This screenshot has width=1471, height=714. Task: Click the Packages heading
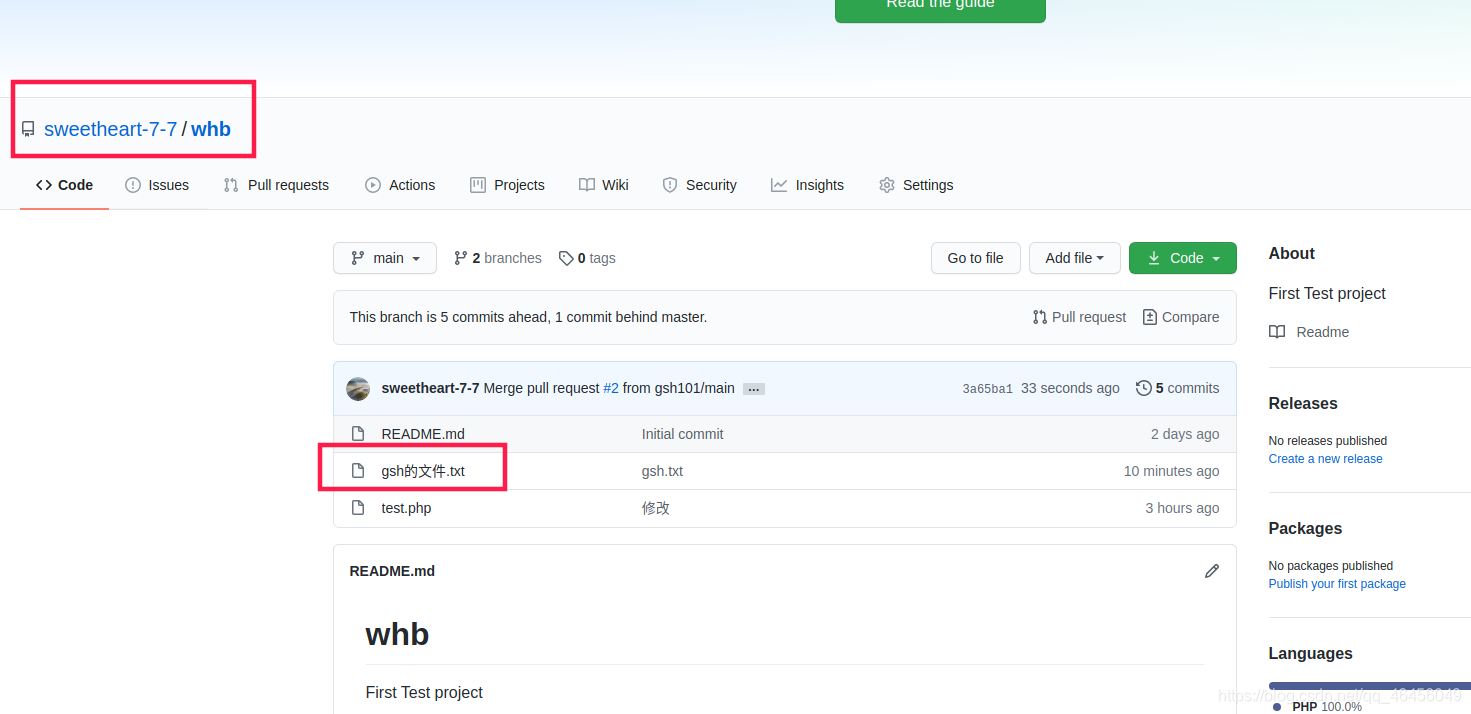(1305, 528)
